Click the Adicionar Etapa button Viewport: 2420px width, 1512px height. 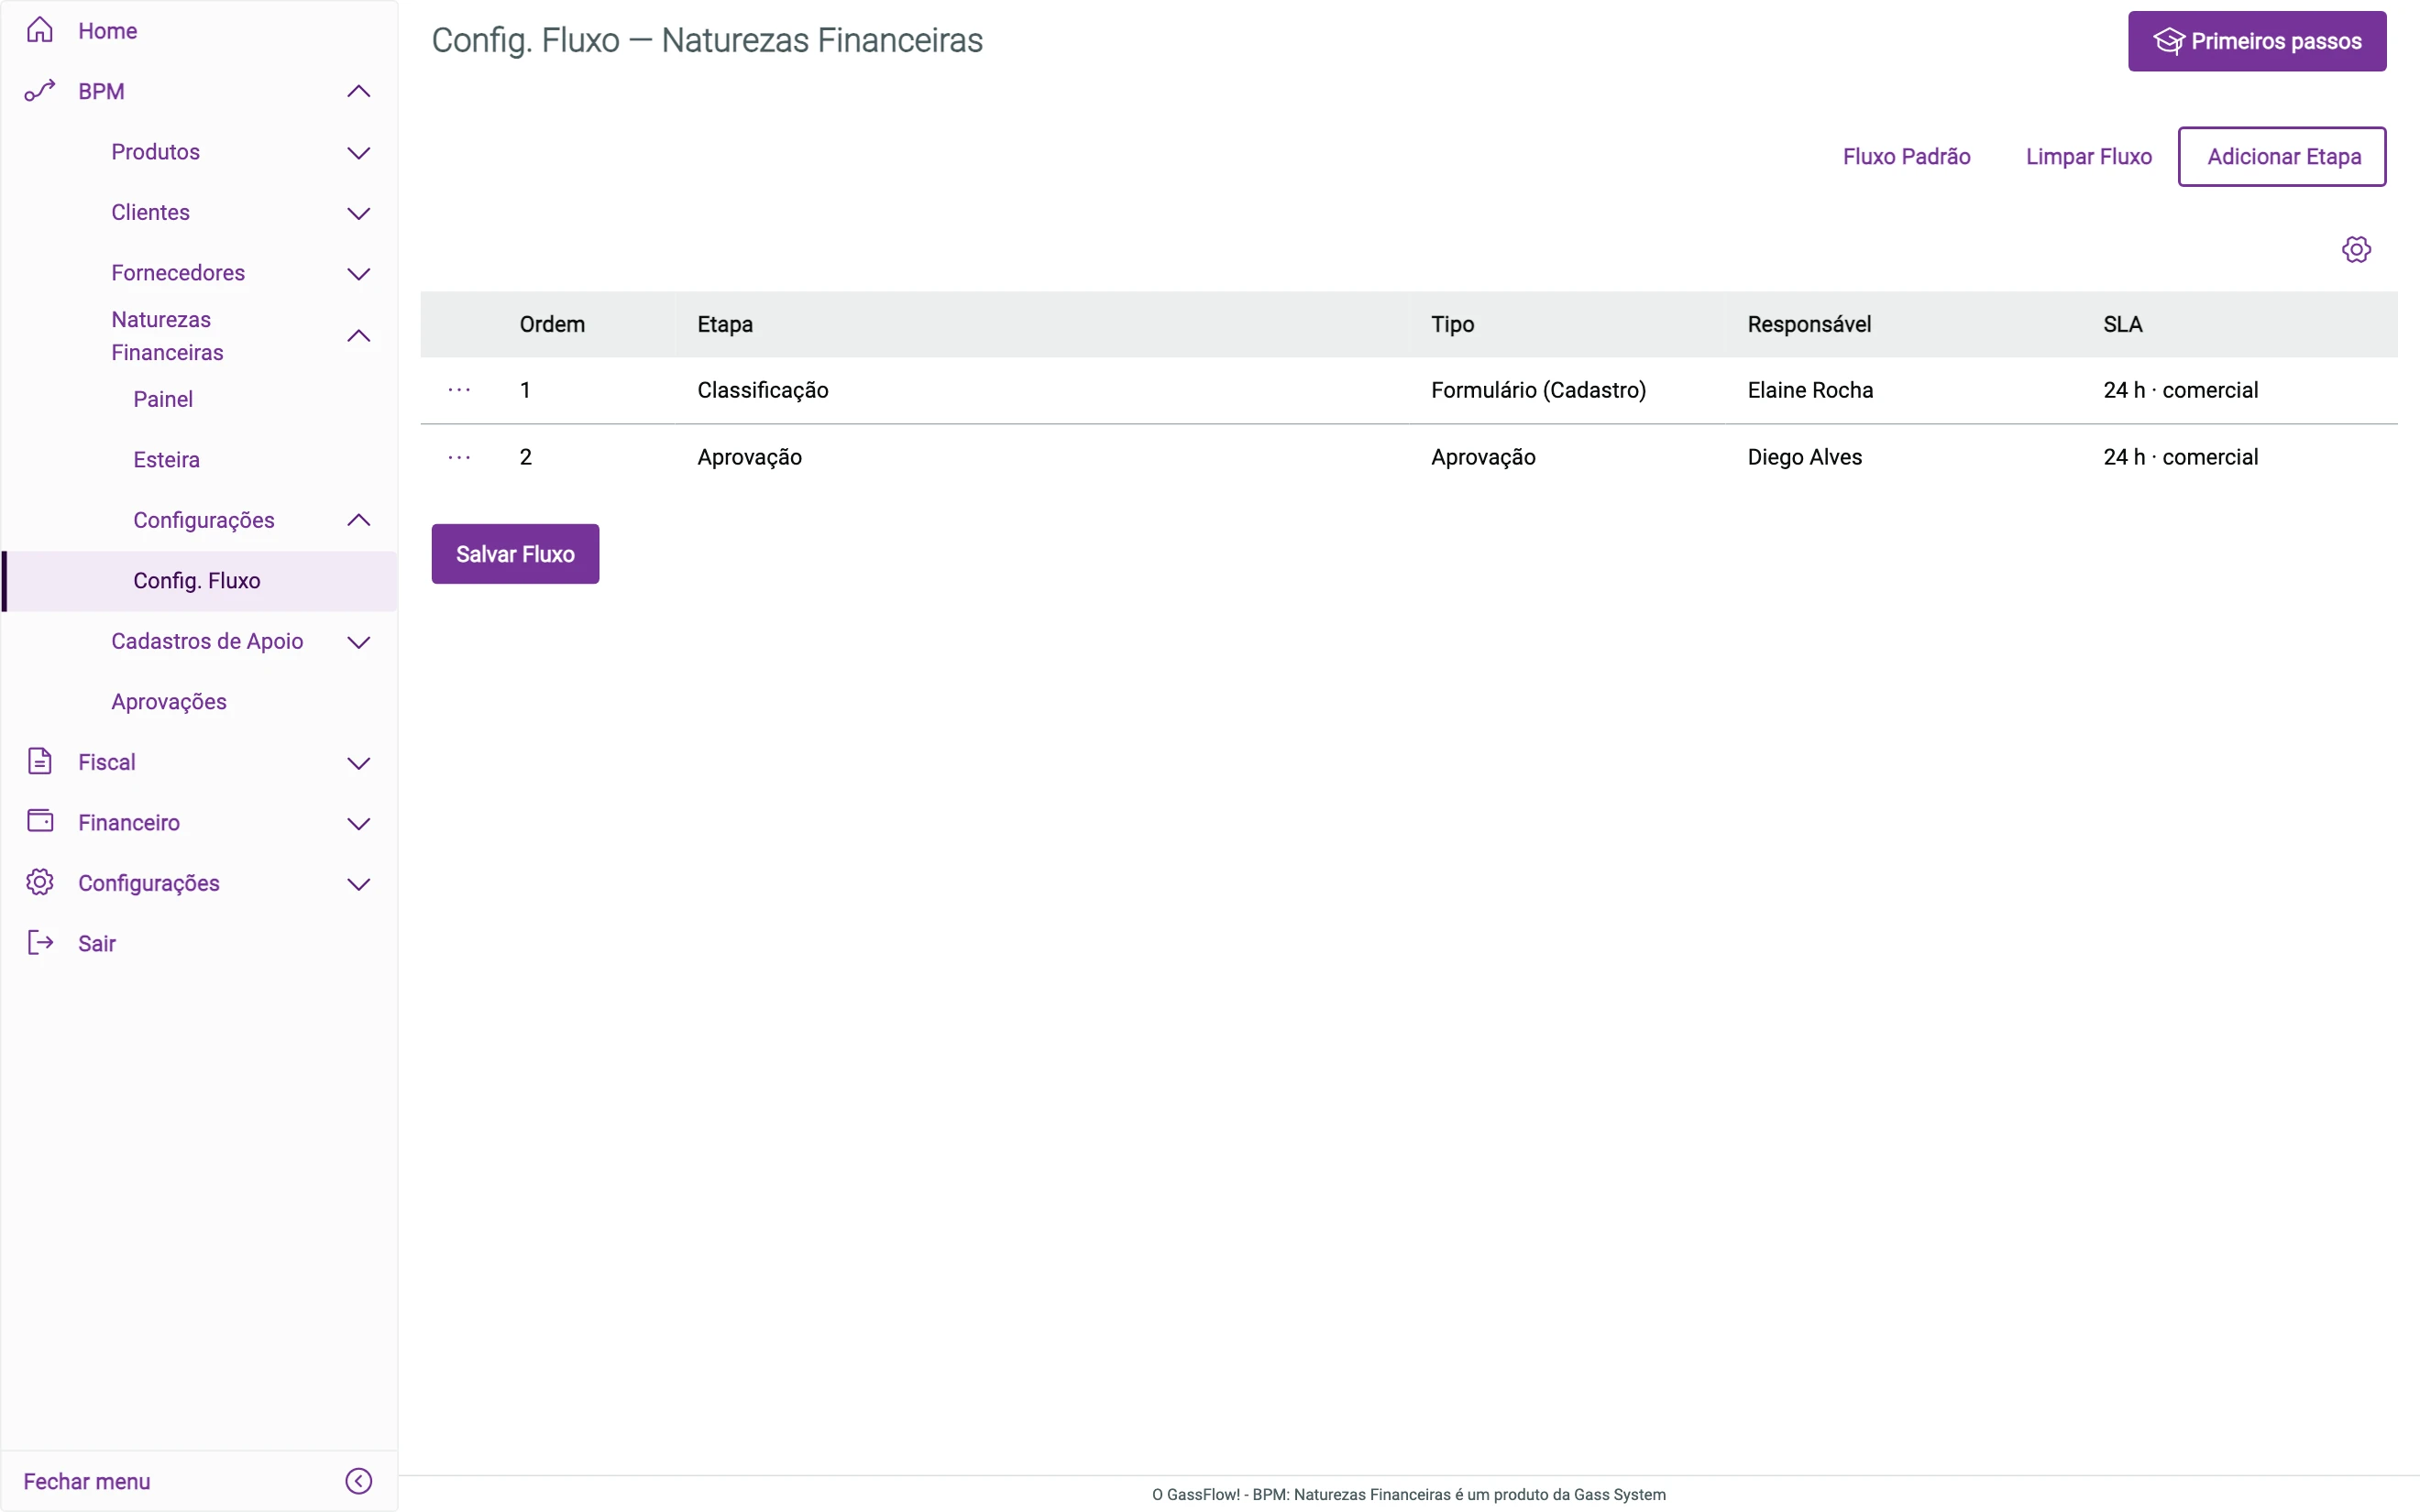[x=2282, y=157]
